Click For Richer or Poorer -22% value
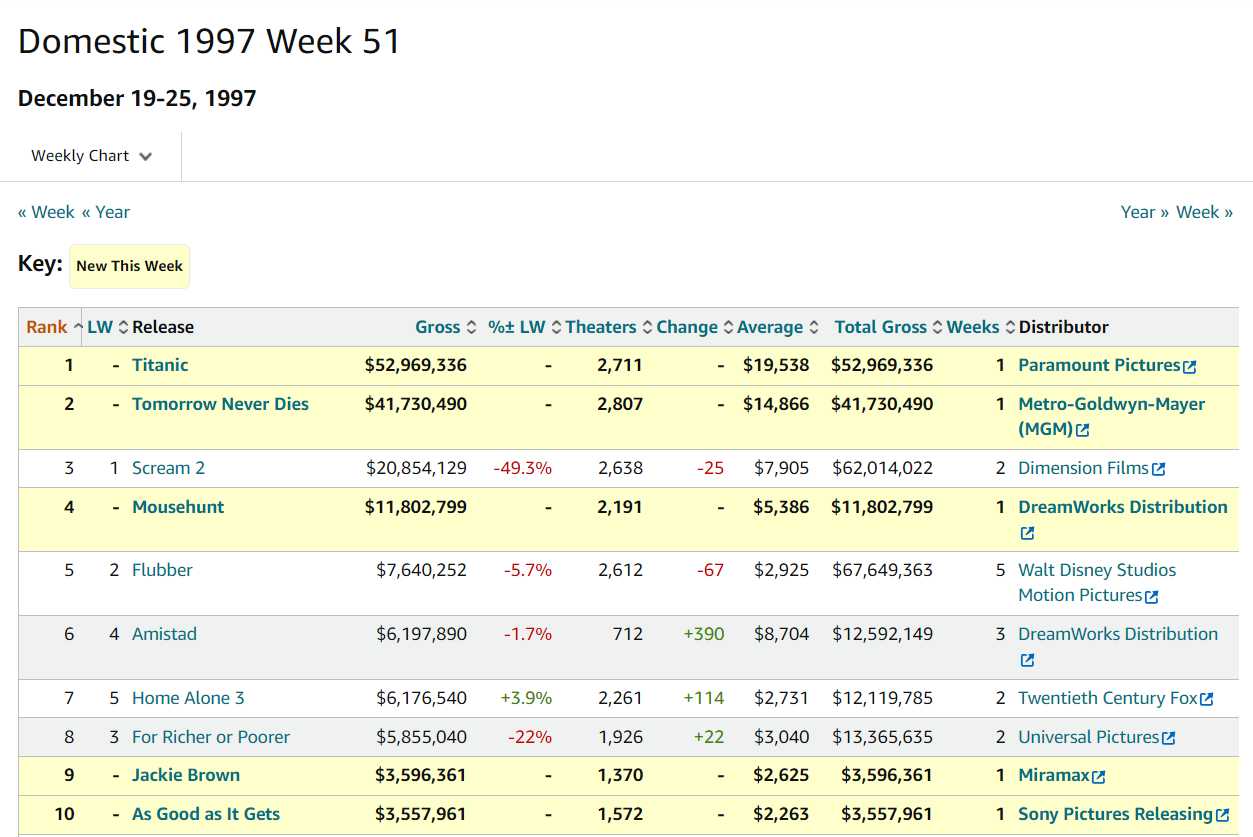Screen dimensions: 1253x837 530,737
